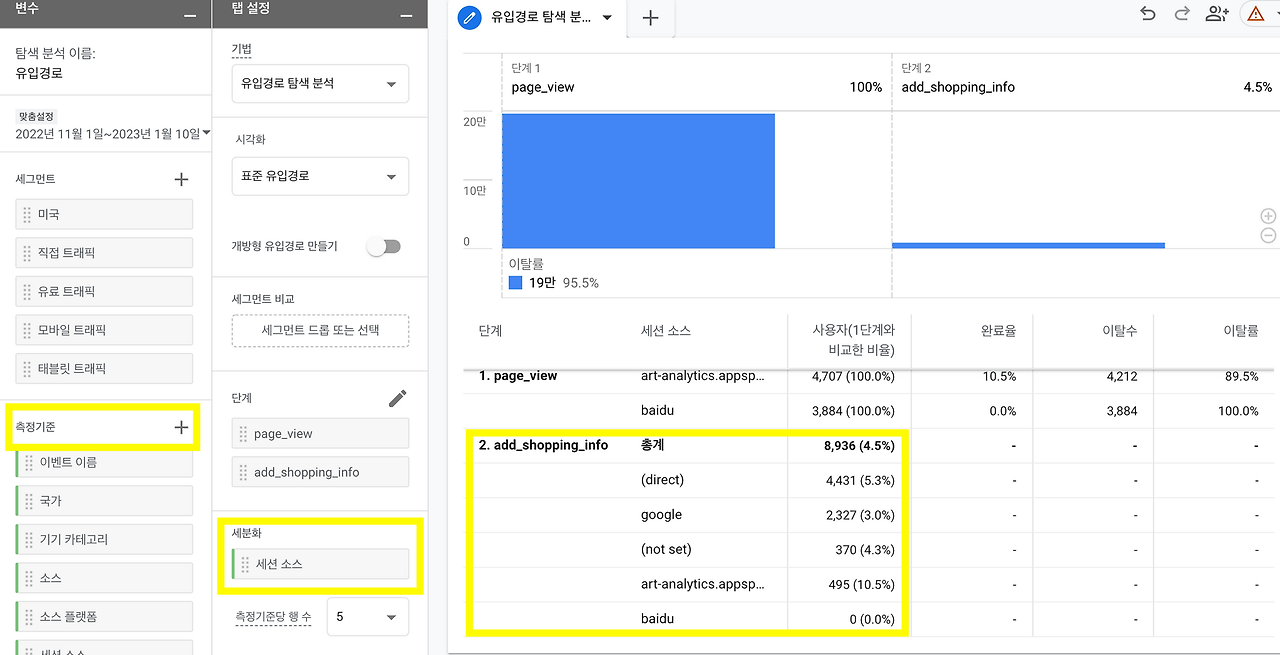Zoom in on the funnel chart
This screenshot has width=1280, height=655.
point(1268,217)
